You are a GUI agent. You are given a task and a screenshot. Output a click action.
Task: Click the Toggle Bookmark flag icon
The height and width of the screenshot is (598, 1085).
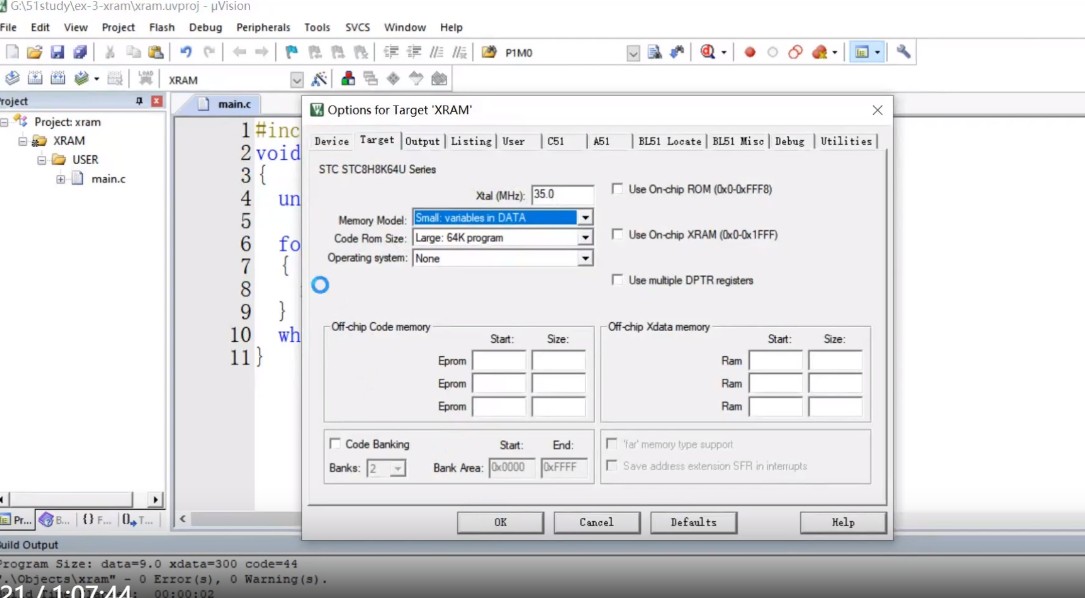[291, 52]
